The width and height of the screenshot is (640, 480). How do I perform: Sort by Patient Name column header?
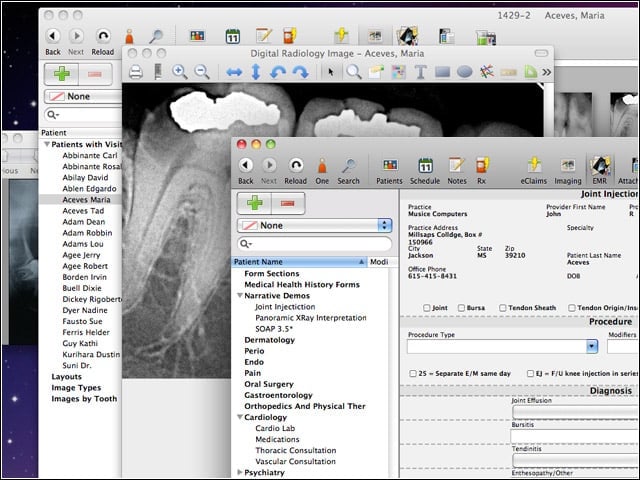(300, 262)
